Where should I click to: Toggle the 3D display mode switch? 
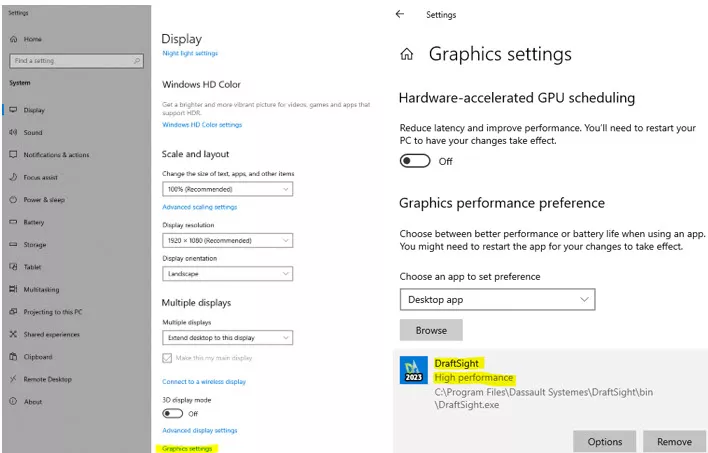click(x=173, y=413)
